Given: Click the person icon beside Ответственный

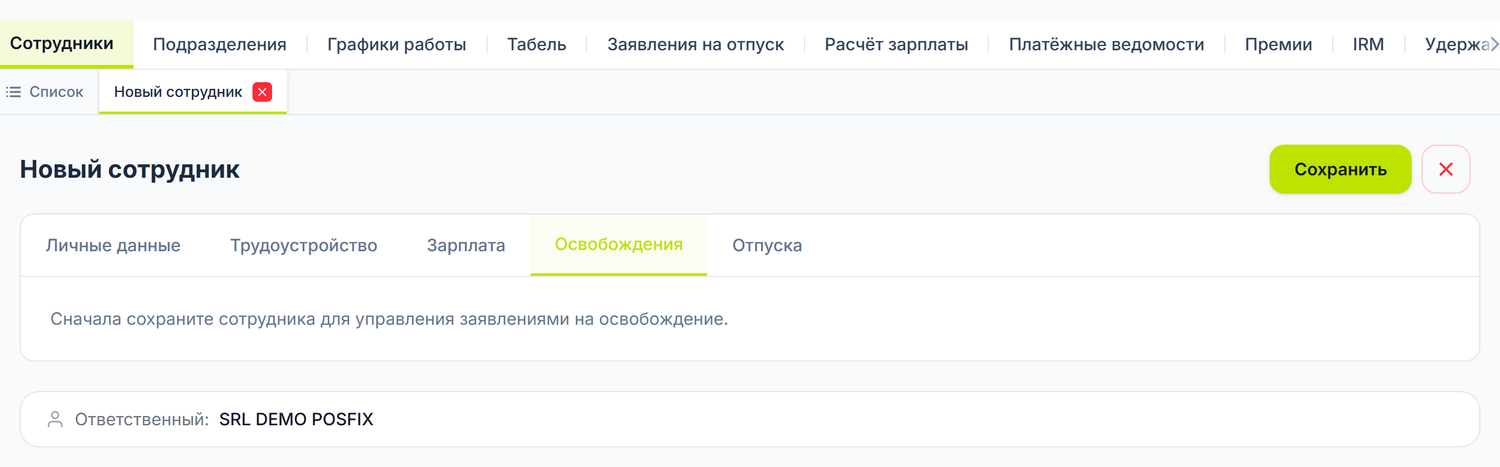Looking at the screenshot, I should 55,420.
